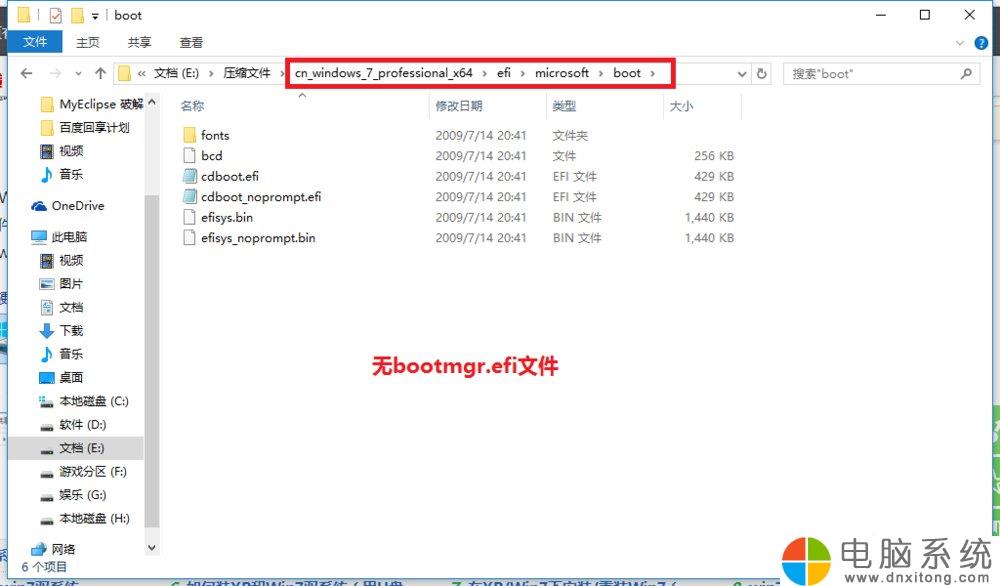Click boot in the address breadcrumb
The image size is (1000, 586).
click(x=627, y=73)
